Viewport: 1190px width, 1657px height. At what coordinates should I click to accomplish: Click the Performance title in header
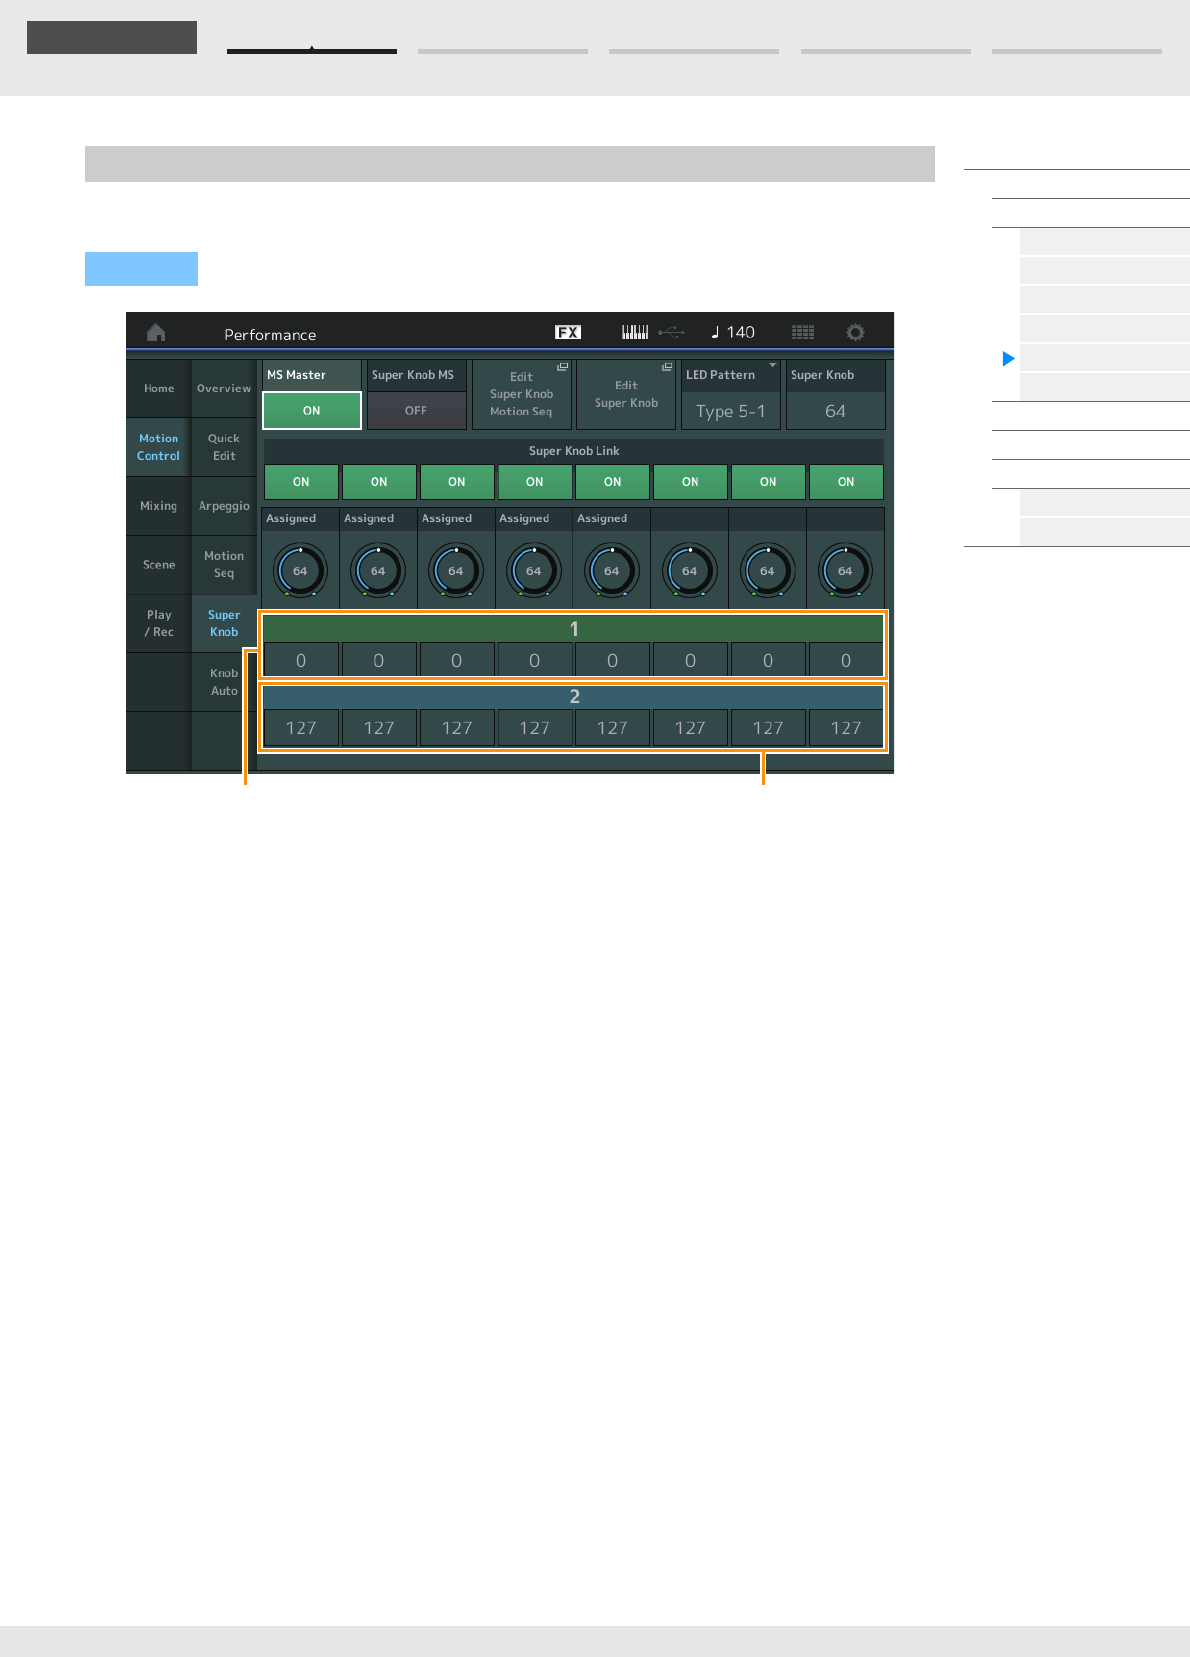tap(270, 334)
